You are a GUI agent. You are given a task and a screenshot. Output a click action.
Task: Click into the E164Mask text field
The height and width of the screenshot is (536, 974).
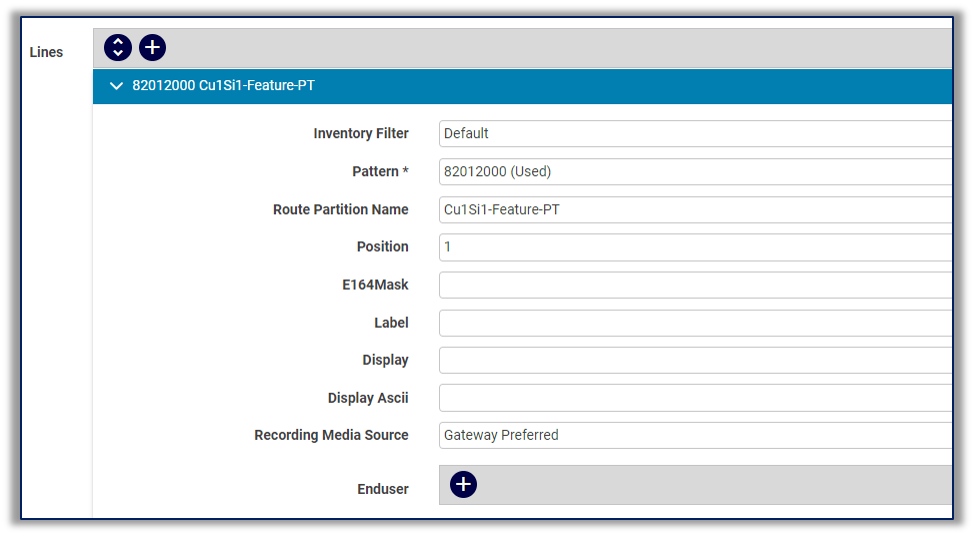(x=695, y=285)
